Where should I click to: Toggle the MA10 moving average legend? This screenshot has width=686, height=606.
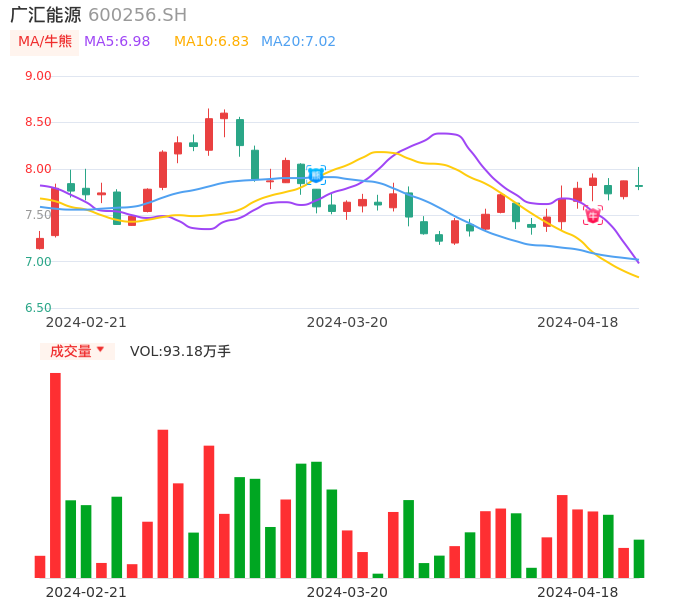211,42
